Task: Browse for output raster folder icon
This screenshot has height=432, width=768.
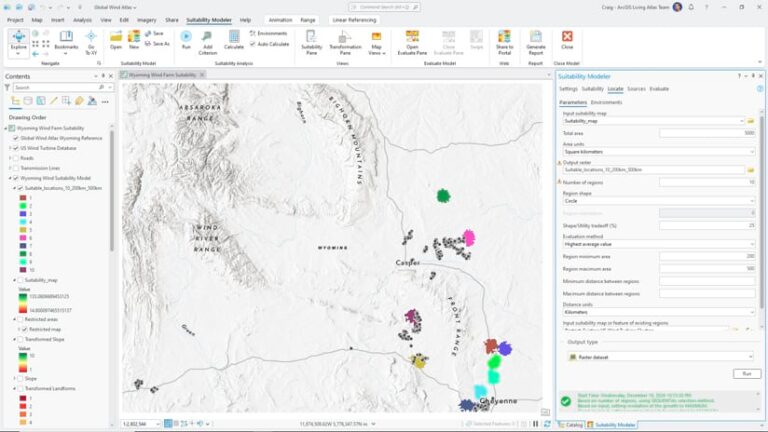Action: (x=750, y=170)
